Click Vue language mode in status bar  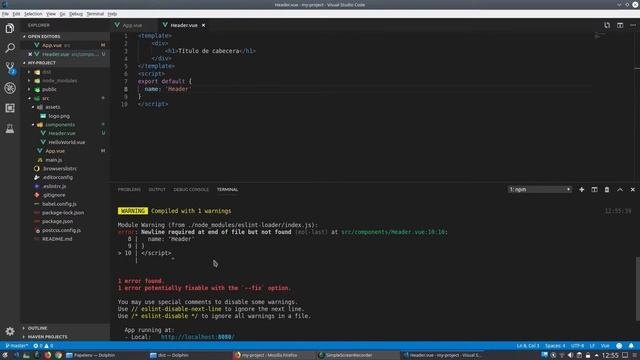(605, 346)
